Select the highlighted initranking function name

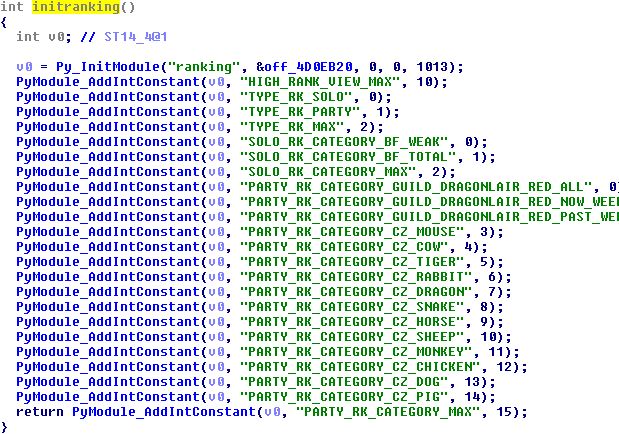pyautogui.click(x=76, y=7)
